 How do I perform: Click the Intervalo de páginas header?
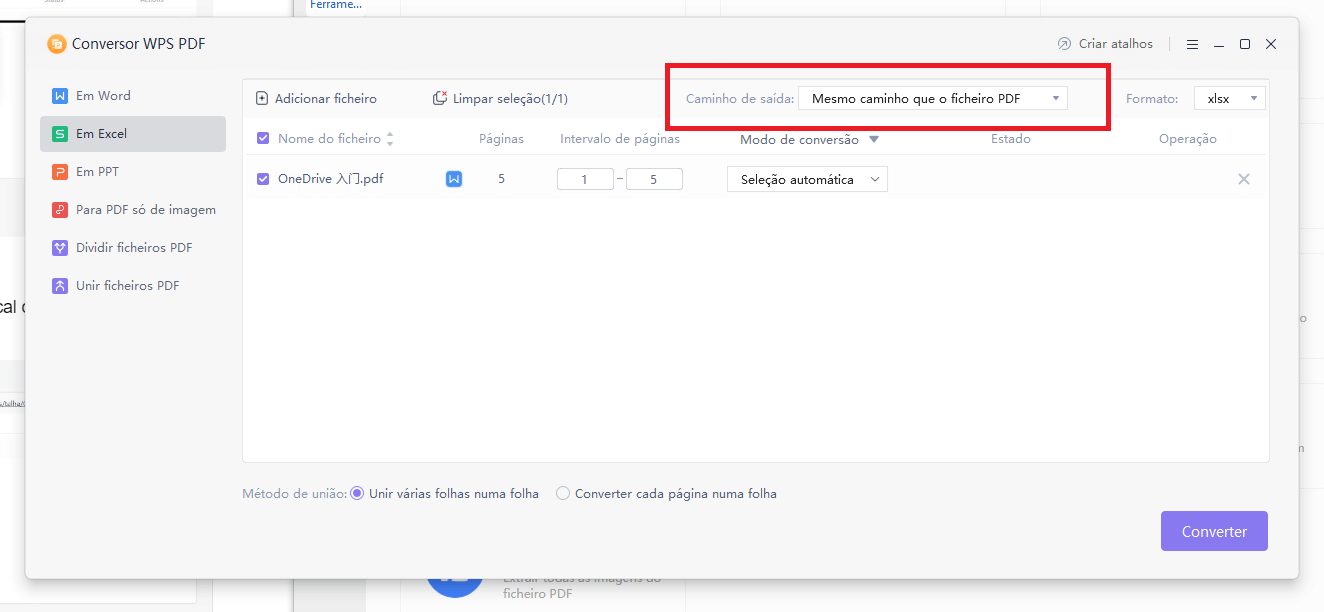(620, 139)
